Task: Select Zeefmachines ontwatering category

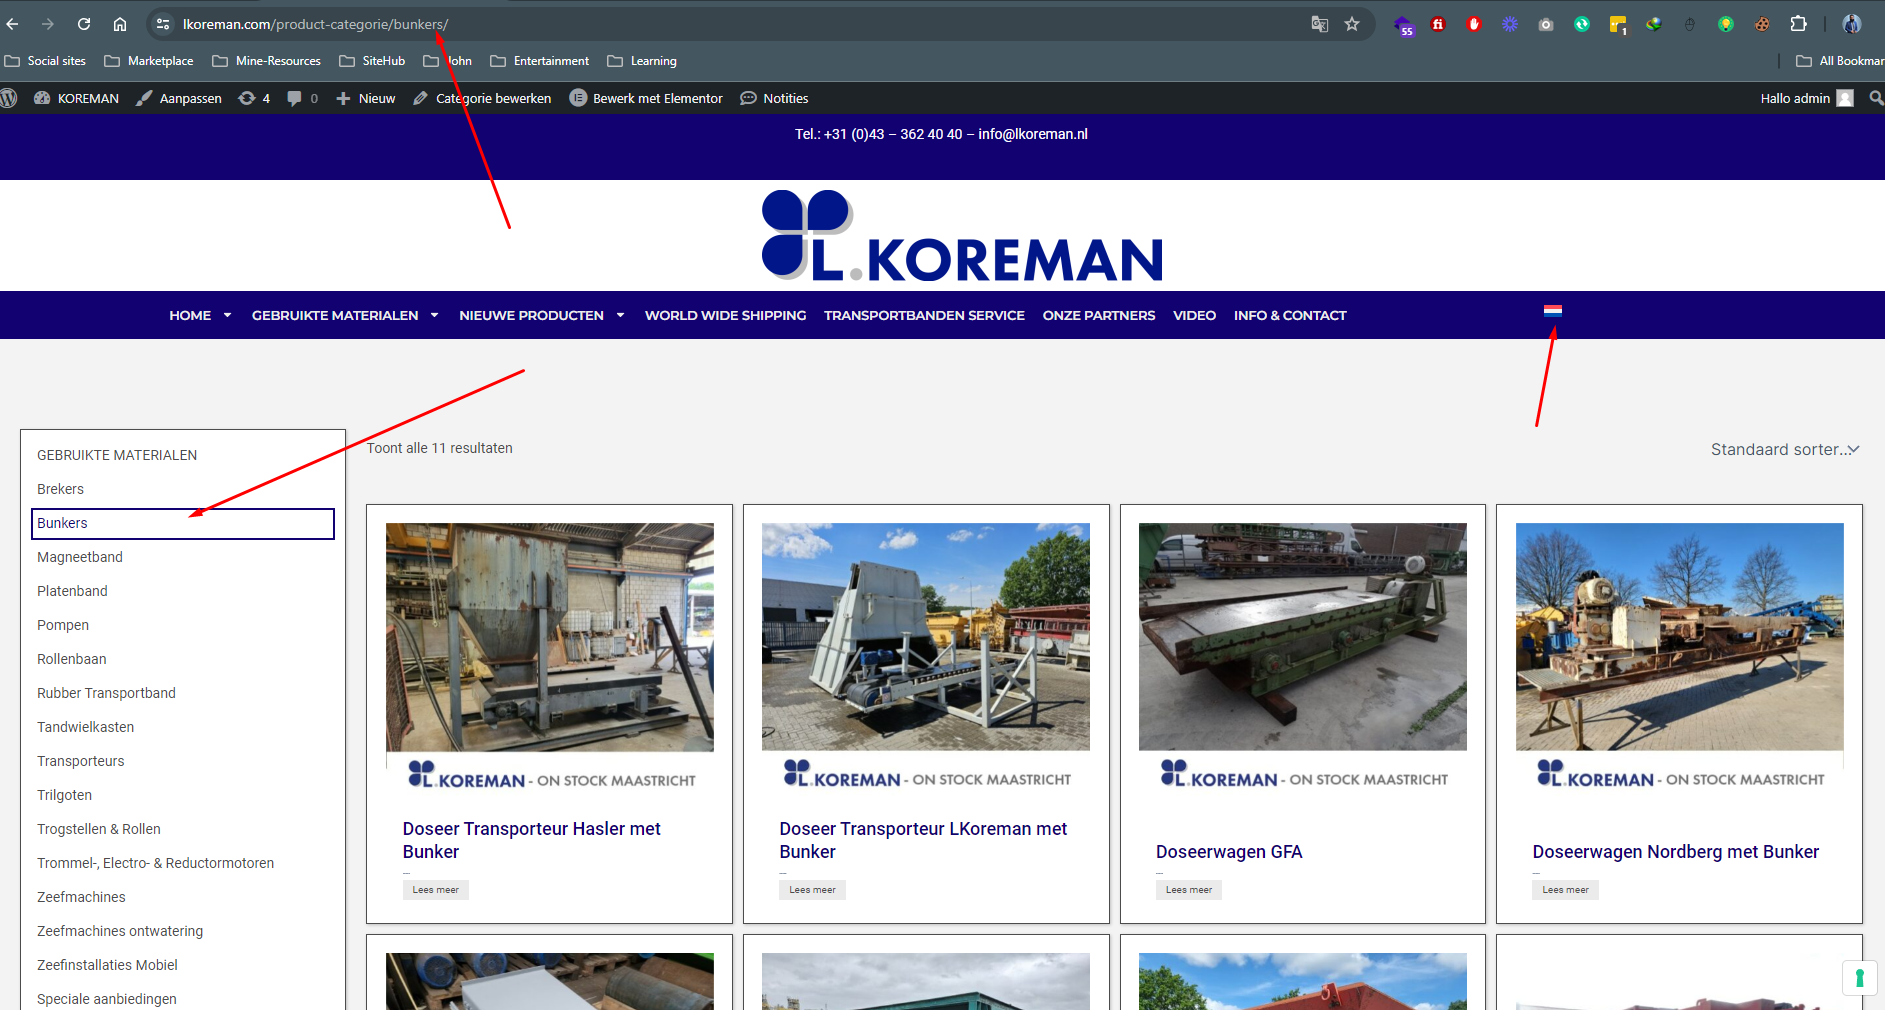Action: point(120,931)
